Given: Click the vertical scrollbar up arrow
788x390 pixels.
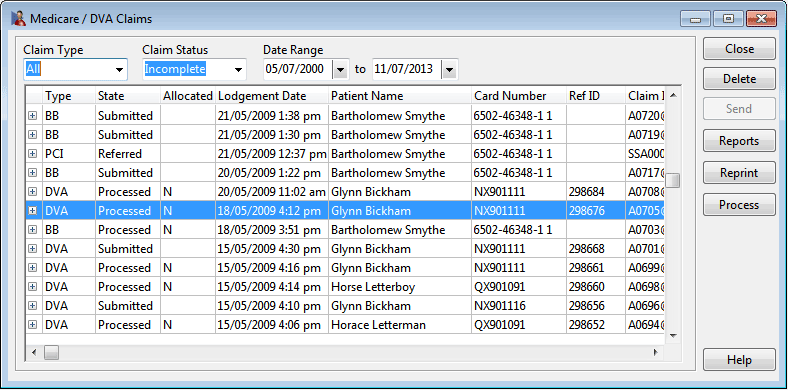Looking at the screenshot, I should (x=673, y=94).
